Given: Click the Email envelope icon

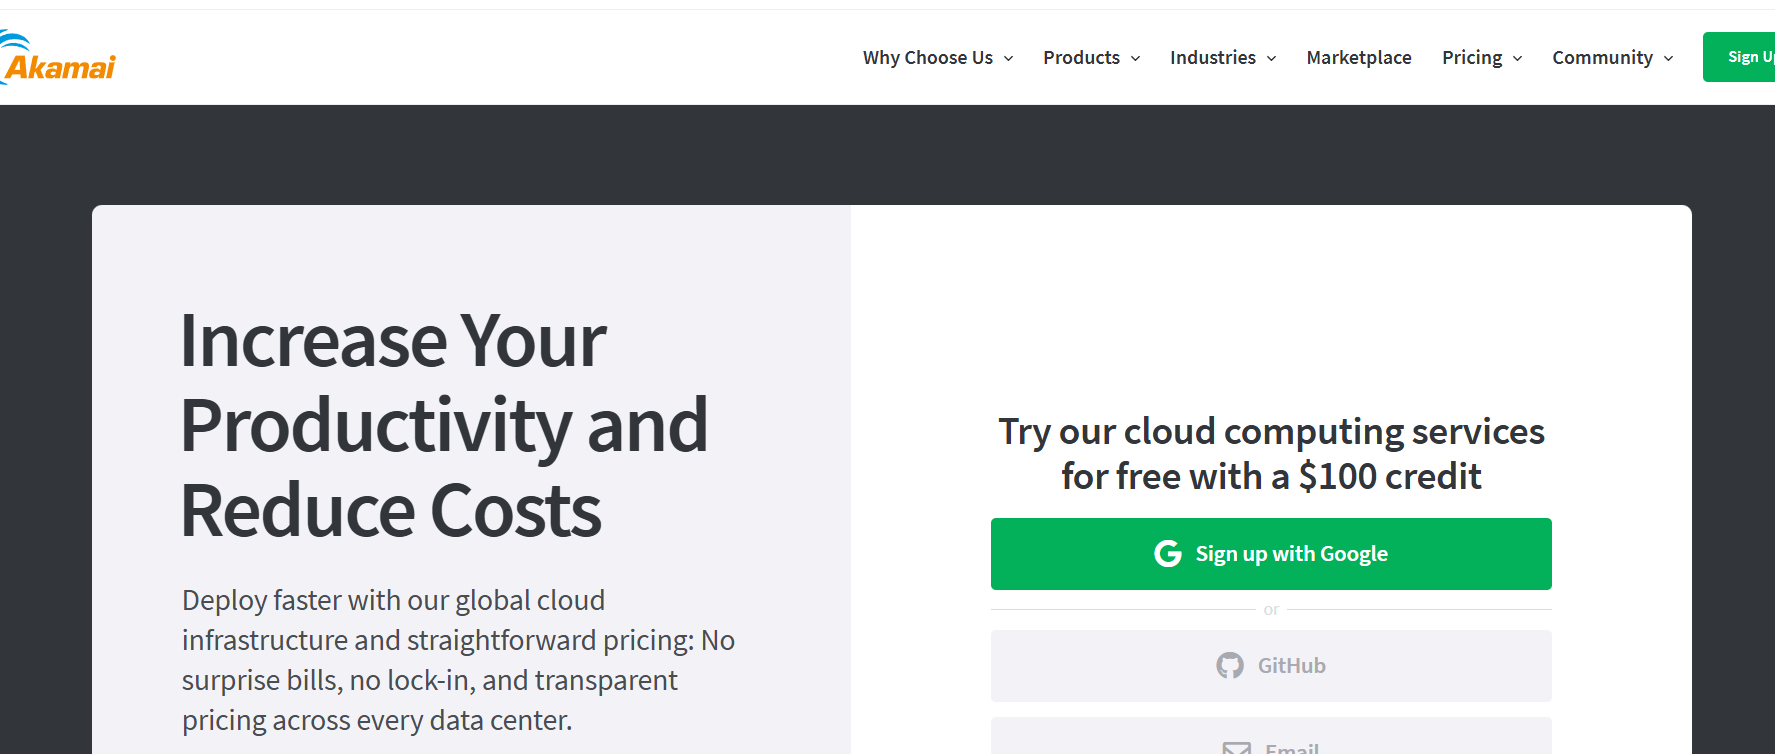Looking at the screenshot, I should pos(1237,747).
